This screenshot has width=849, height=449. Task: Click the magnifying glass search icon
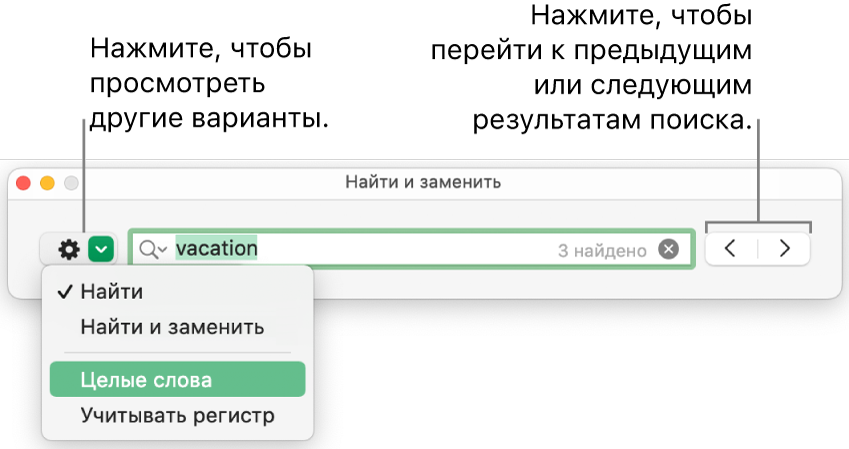point(150,250)
